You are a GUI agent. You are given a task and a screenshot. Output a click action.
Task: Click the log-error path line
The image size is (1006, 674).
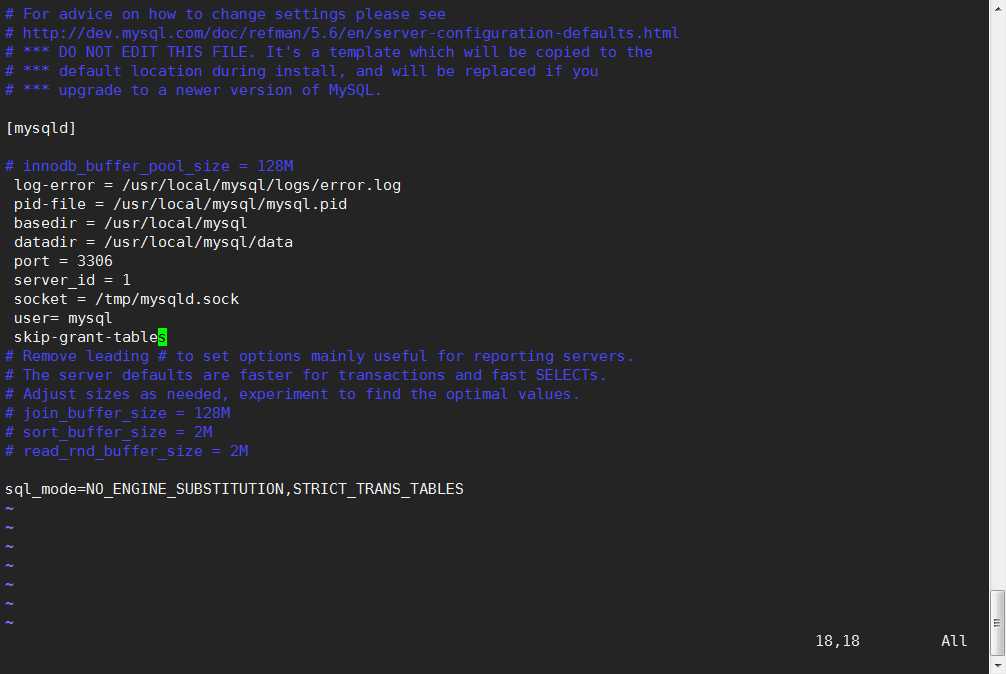pos(207,185)
